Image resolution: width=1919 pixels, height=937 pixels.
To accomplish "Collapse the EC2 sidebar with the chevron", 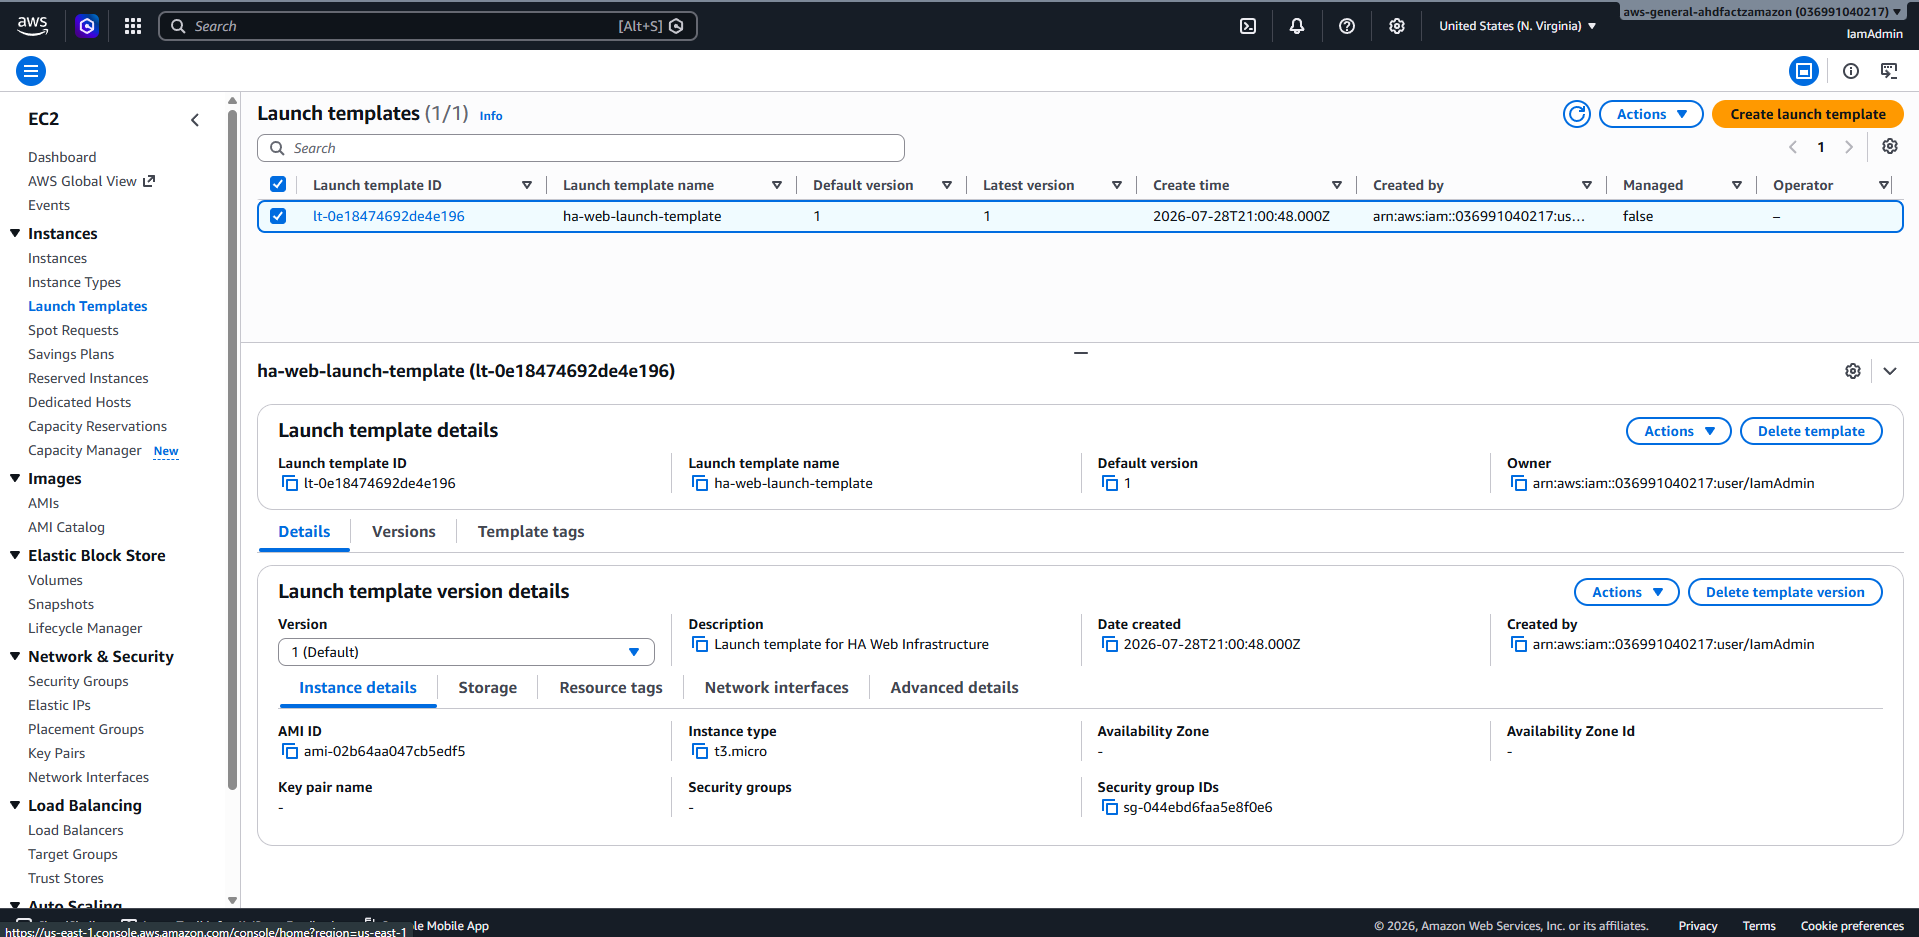I will coord(195,120).
